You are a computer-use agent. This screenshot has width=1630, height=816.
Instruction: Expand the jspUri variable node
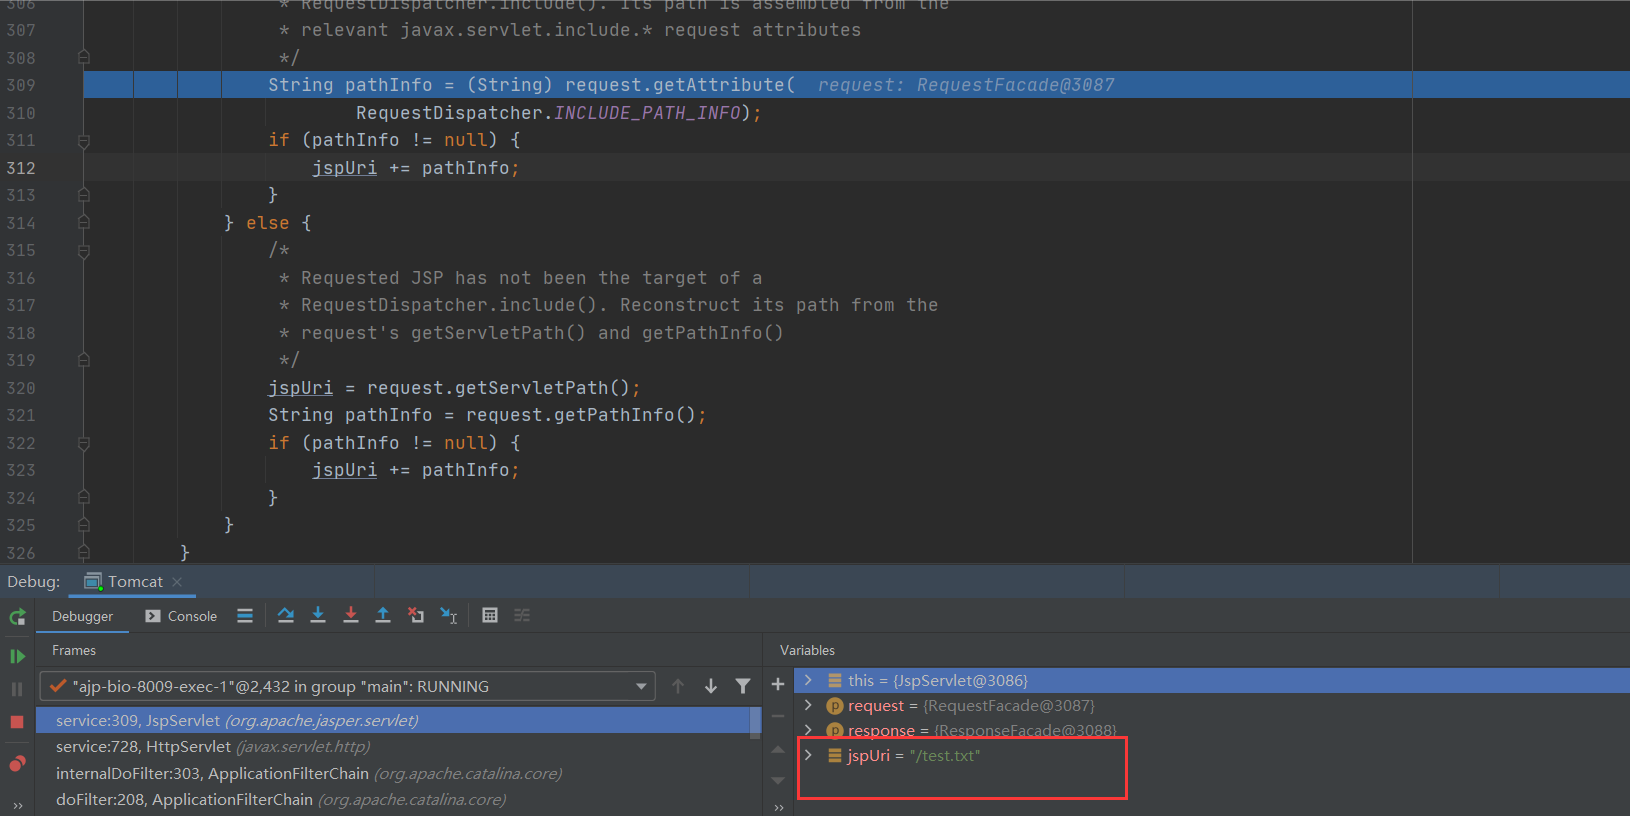808,755
